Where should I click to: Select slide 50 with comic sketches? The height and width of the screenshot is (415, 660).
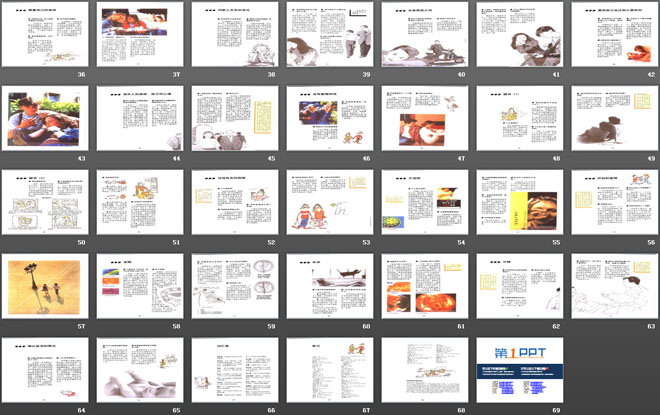coord(45,202)
